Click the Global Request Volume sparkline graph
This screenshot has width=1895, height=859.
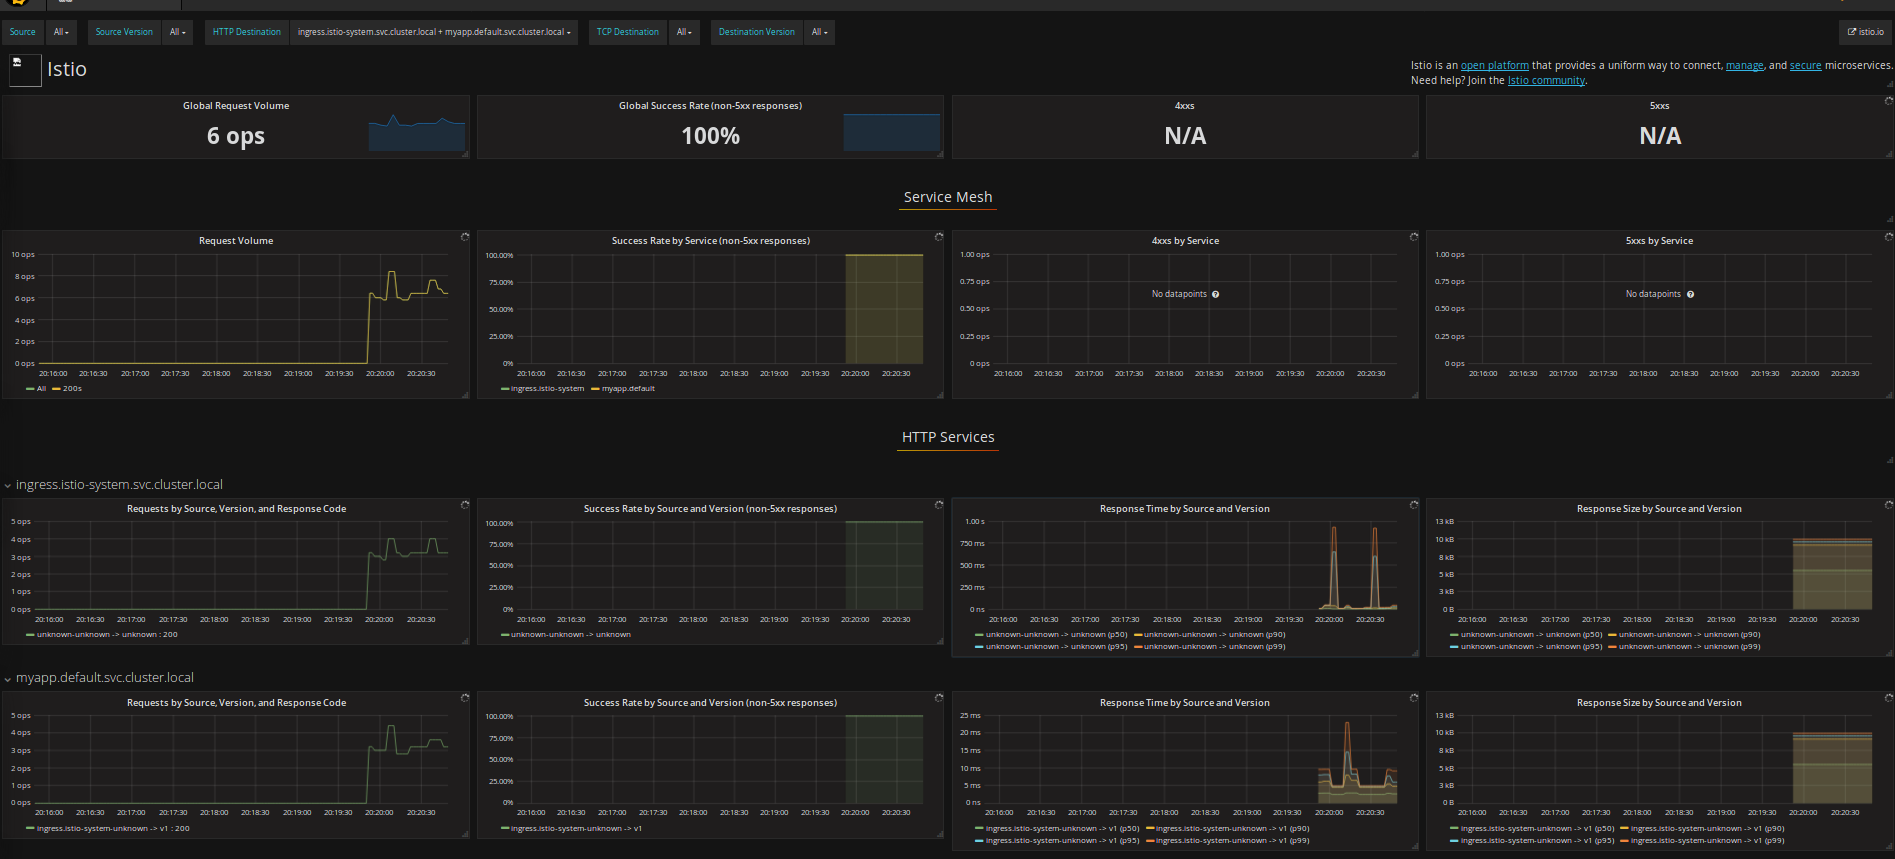click(417, 133)
